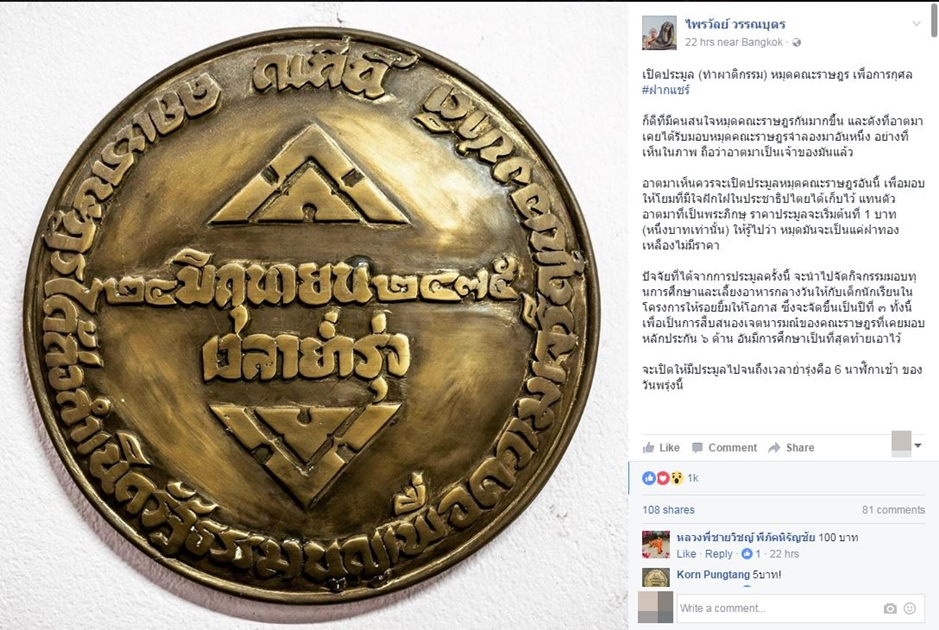Open the 81 comments link

click(893, 510)
